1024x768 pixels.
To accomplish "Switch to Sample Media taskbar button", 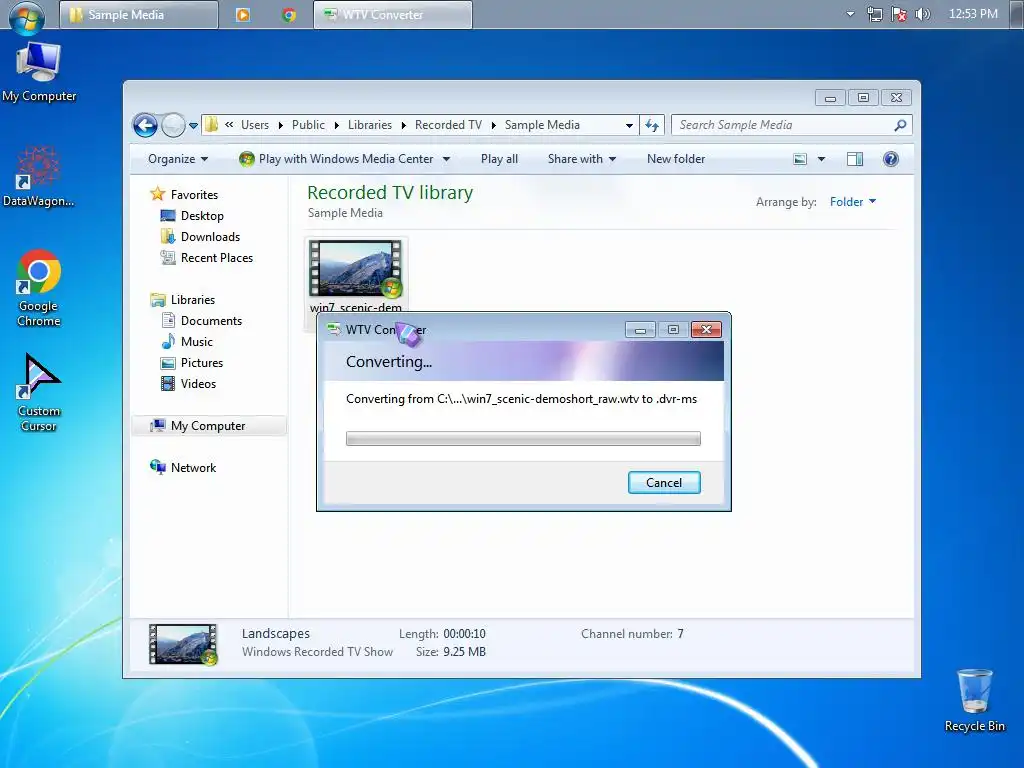I will coord(138,14).
